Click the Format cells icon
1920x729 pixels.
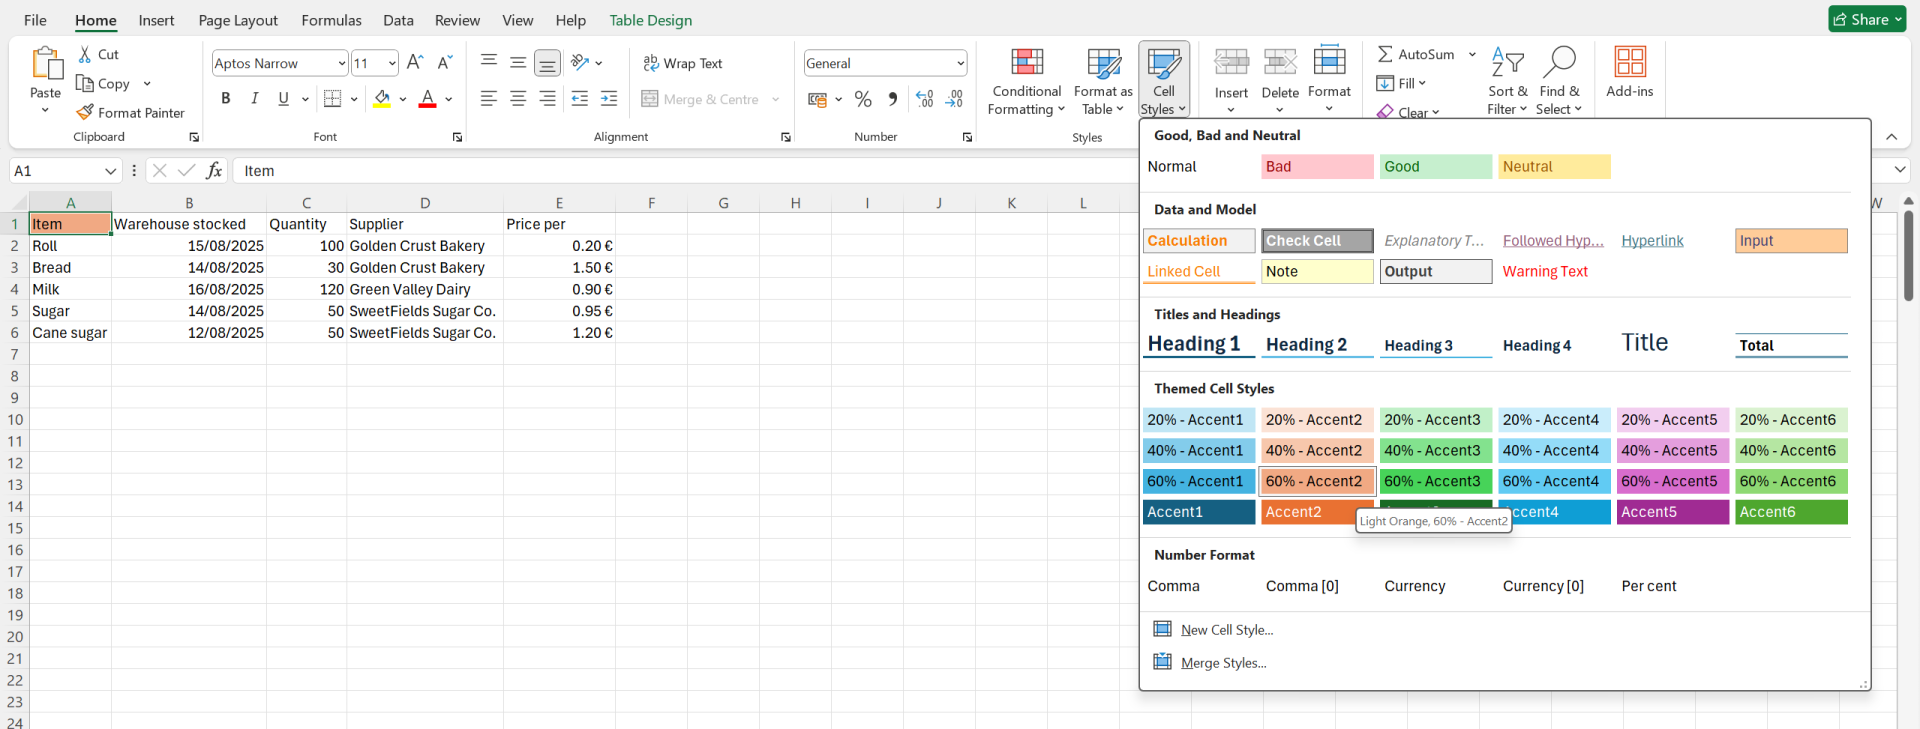pos(1329,60)
